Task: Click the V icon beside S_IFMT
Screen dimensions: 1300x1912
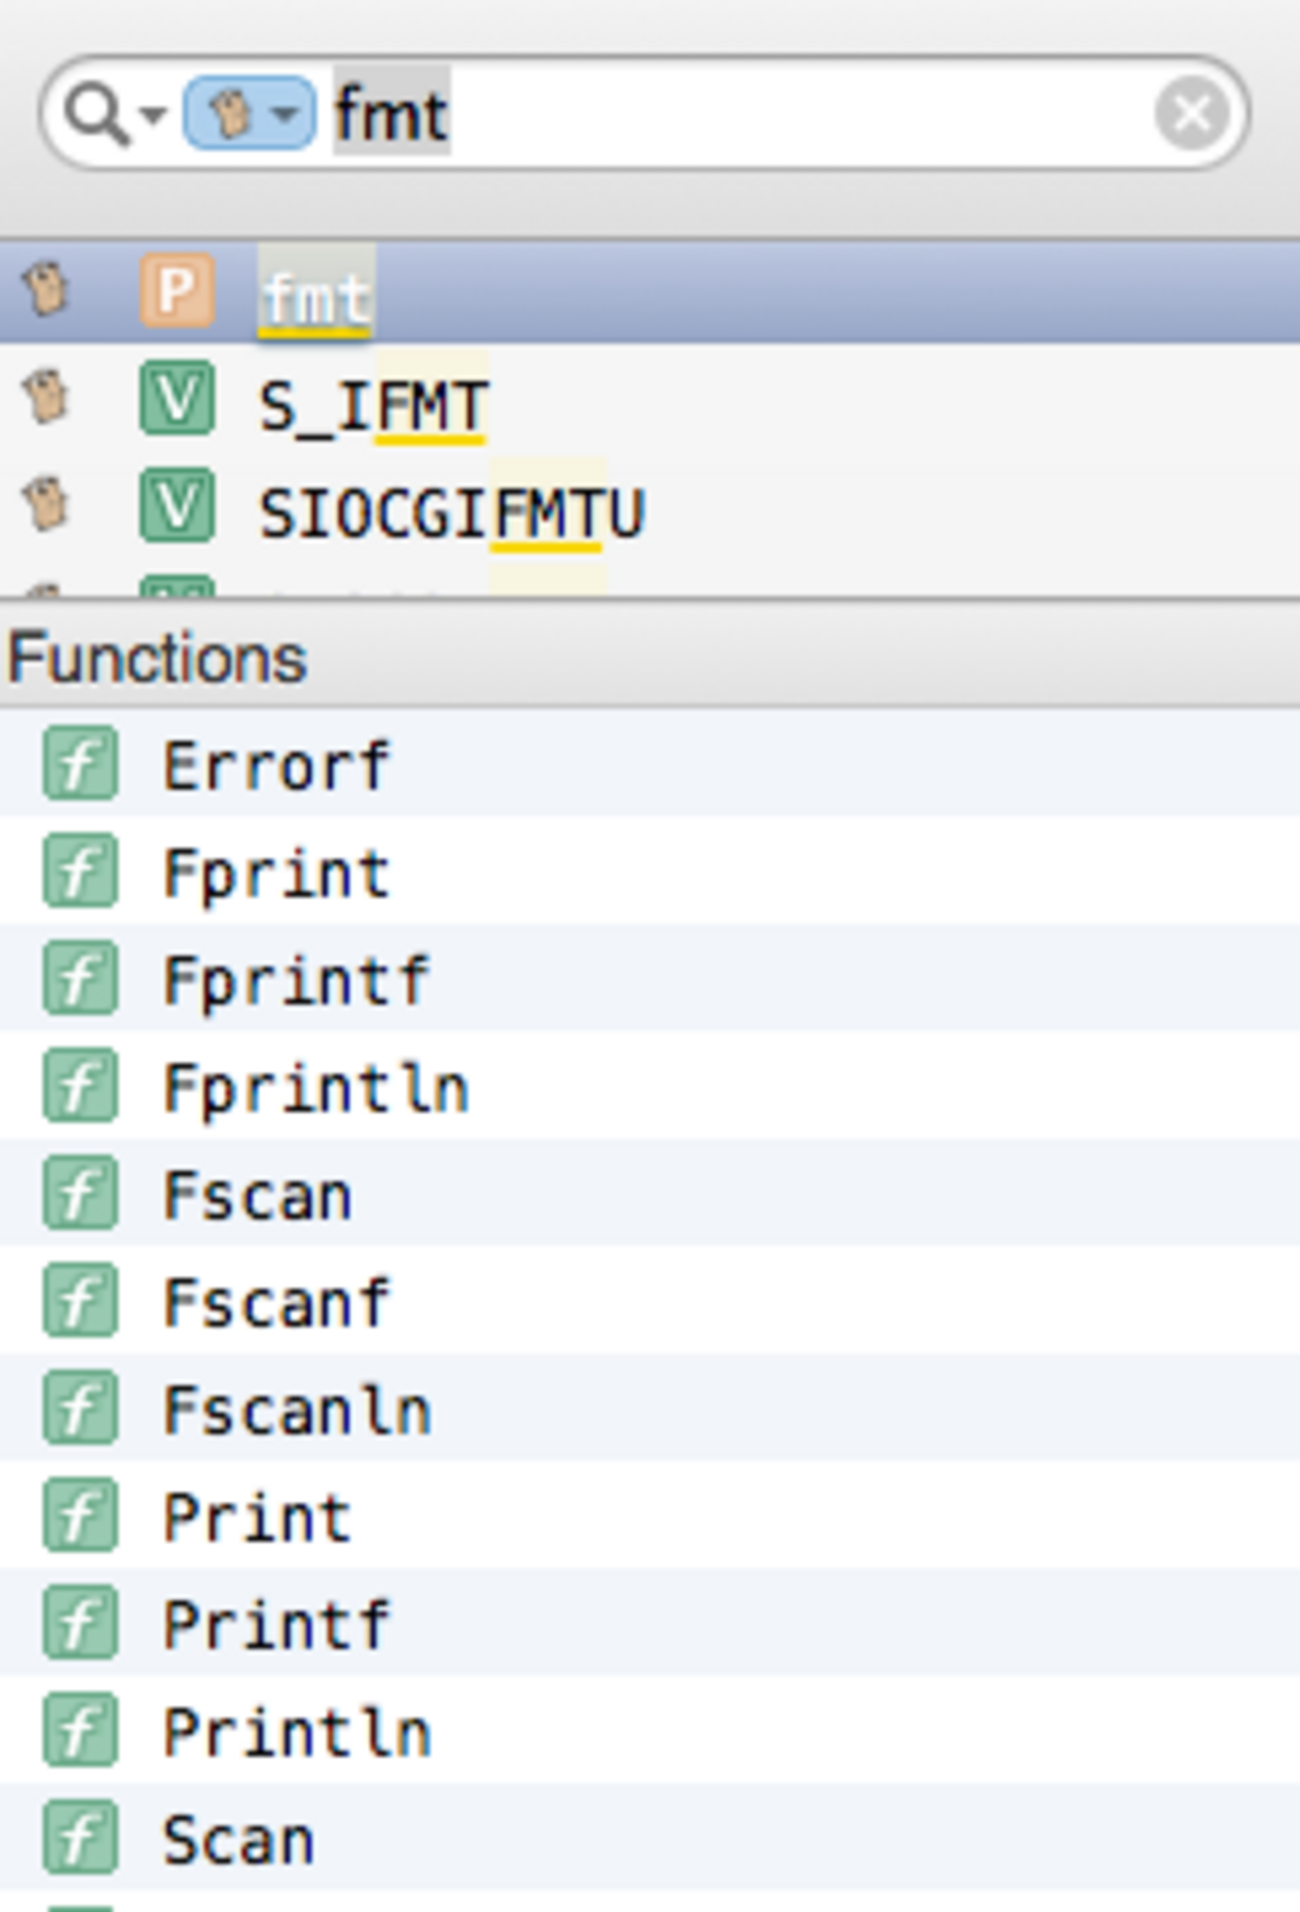Action: [x=177, y=399]
